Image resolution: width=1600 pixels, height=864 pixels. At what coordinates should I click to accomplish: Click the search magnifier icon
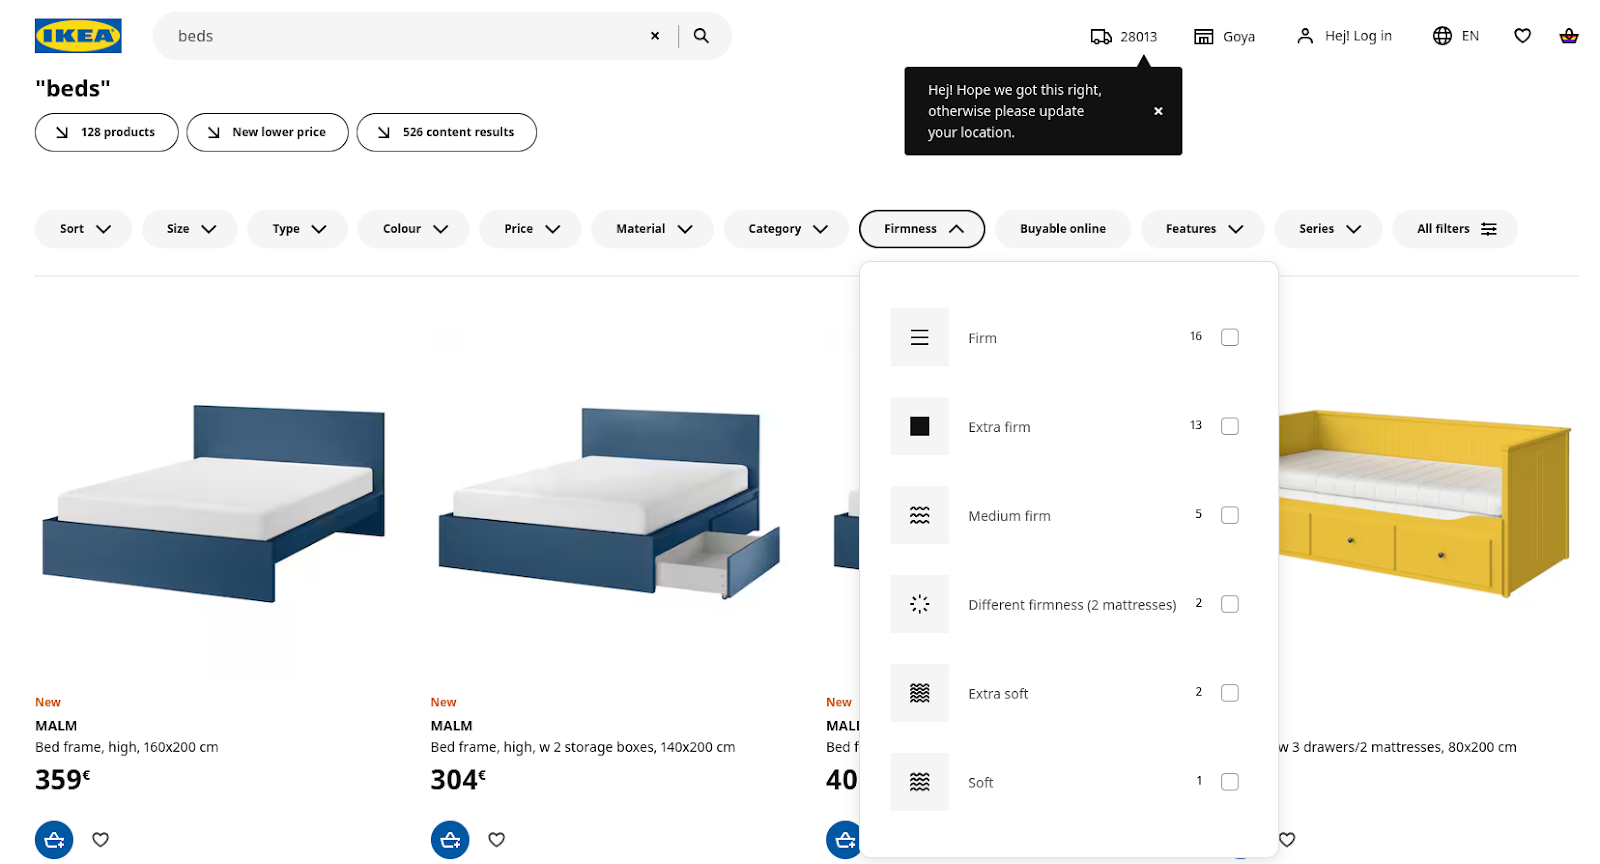[701, 36]
